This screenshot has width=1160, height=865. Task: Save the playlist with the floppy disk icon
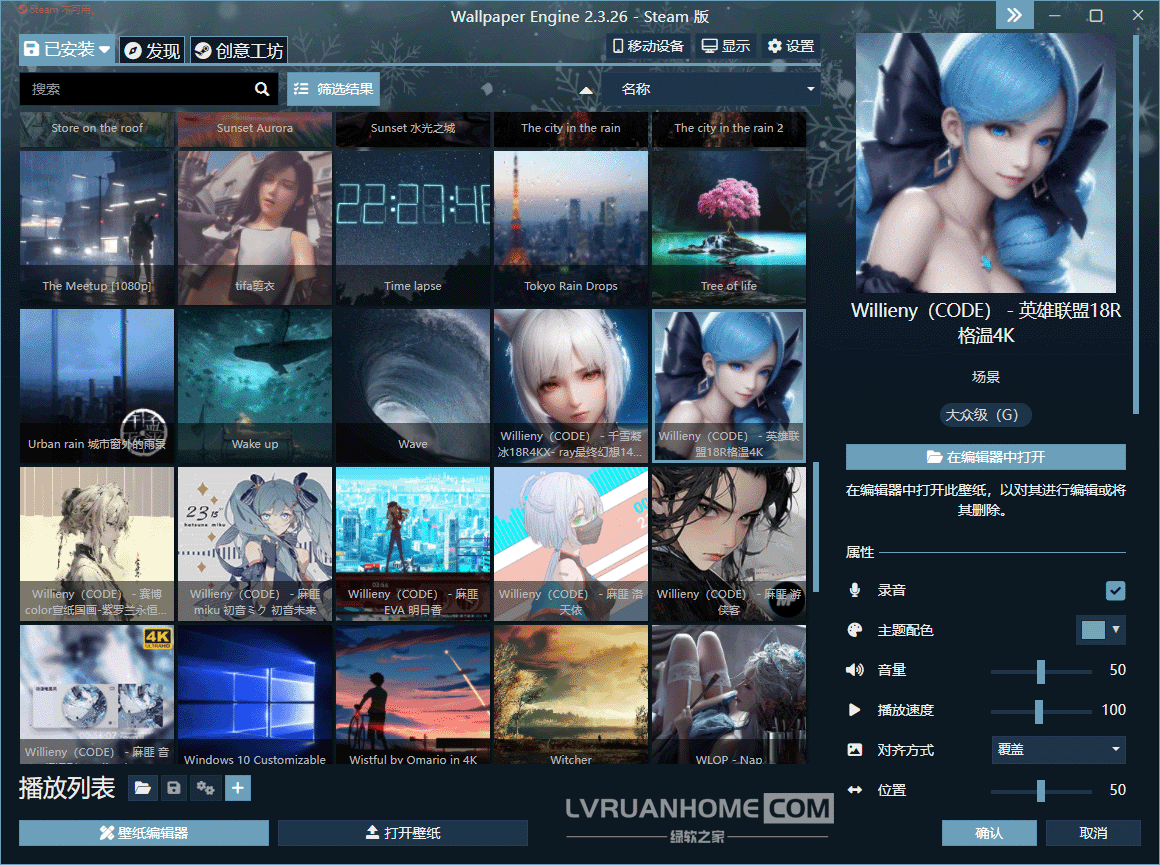tap(174, 789)
